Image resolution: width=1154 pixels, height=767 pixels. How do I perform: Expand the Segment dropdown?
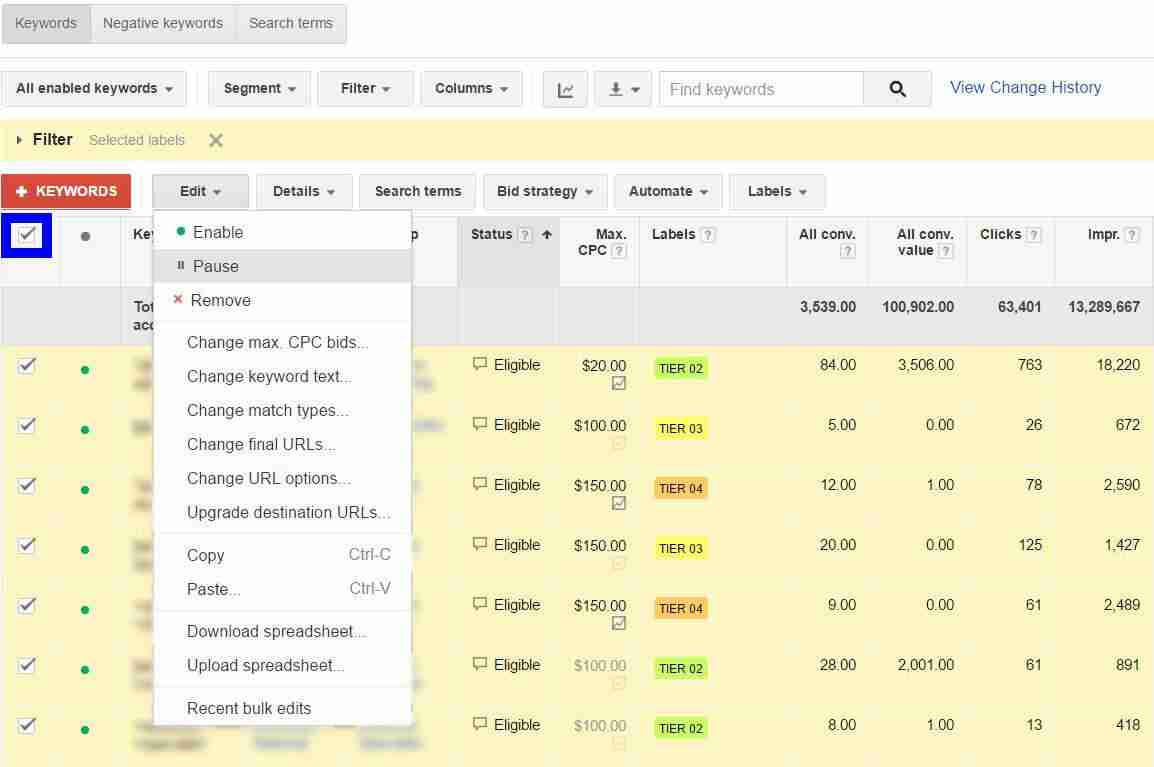(259, 89)
